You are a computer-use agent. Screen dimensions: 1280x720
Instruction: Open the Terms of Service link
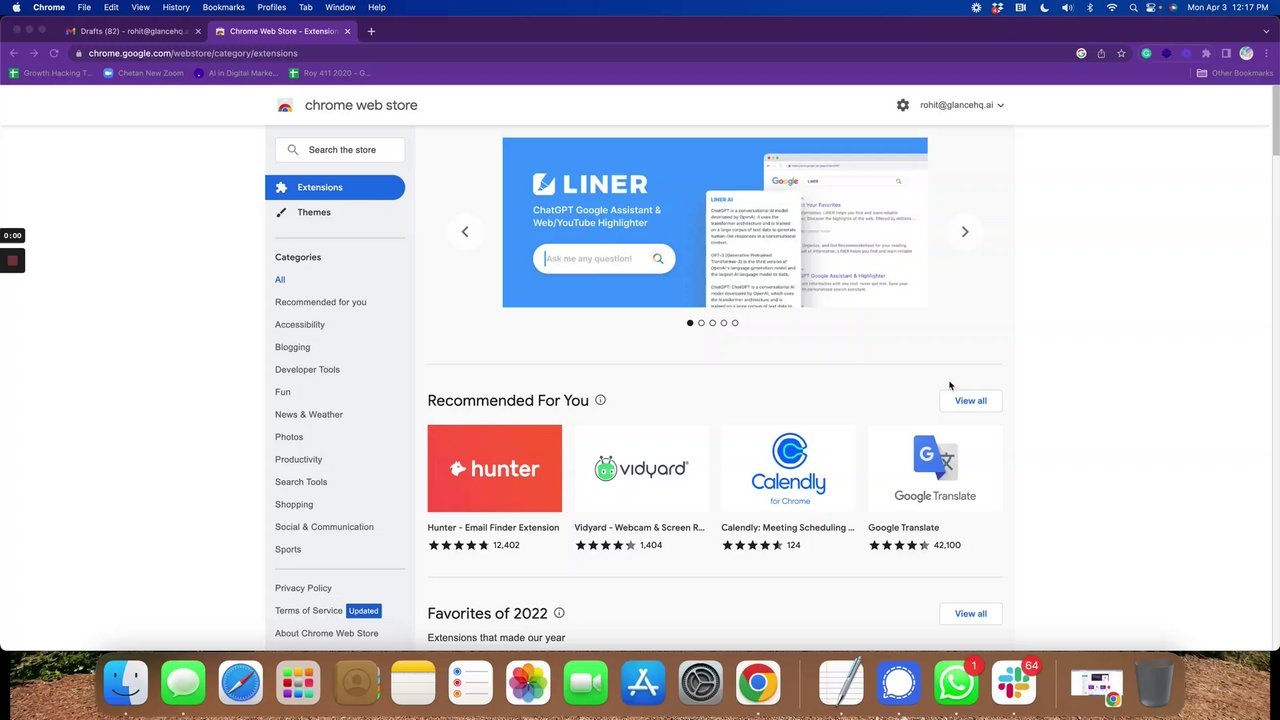(x=309, y=611)
